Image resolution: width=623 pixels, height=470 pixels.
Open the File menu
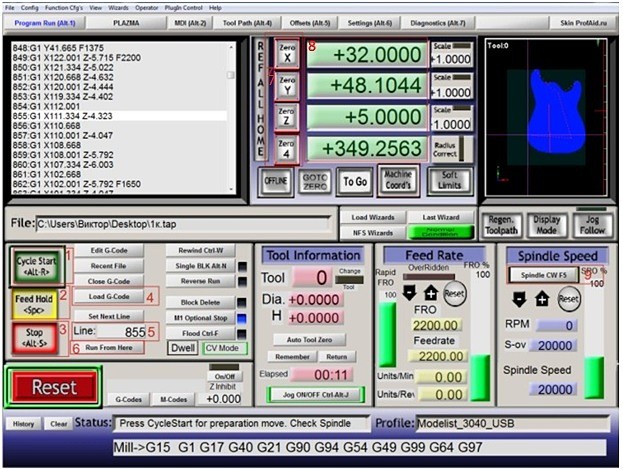[x=10, y=8]
